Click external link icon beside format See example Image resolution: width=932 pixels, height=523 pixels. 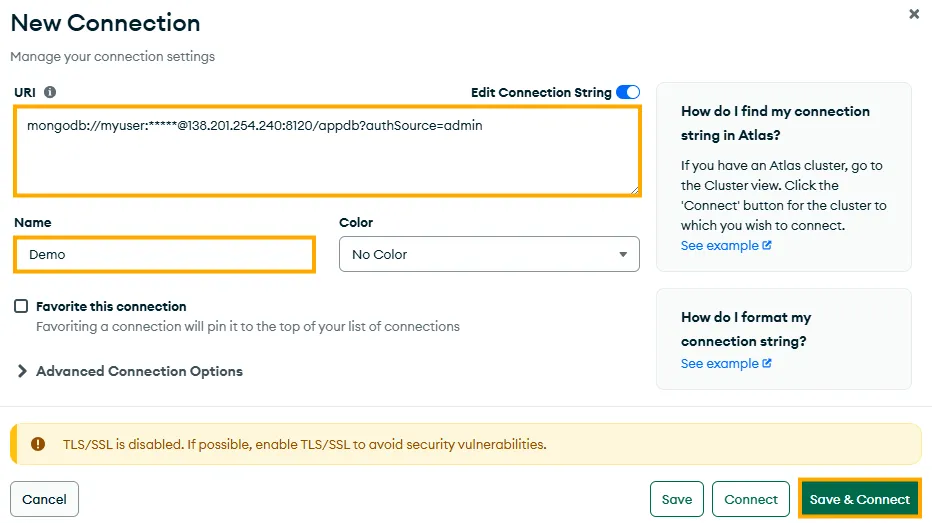767,364
